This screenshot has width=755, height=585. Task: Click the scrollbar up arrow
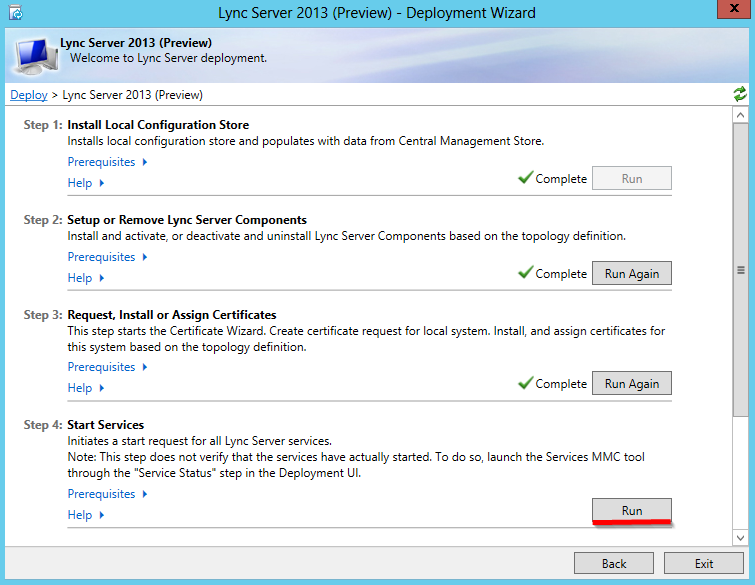point(740,115)
